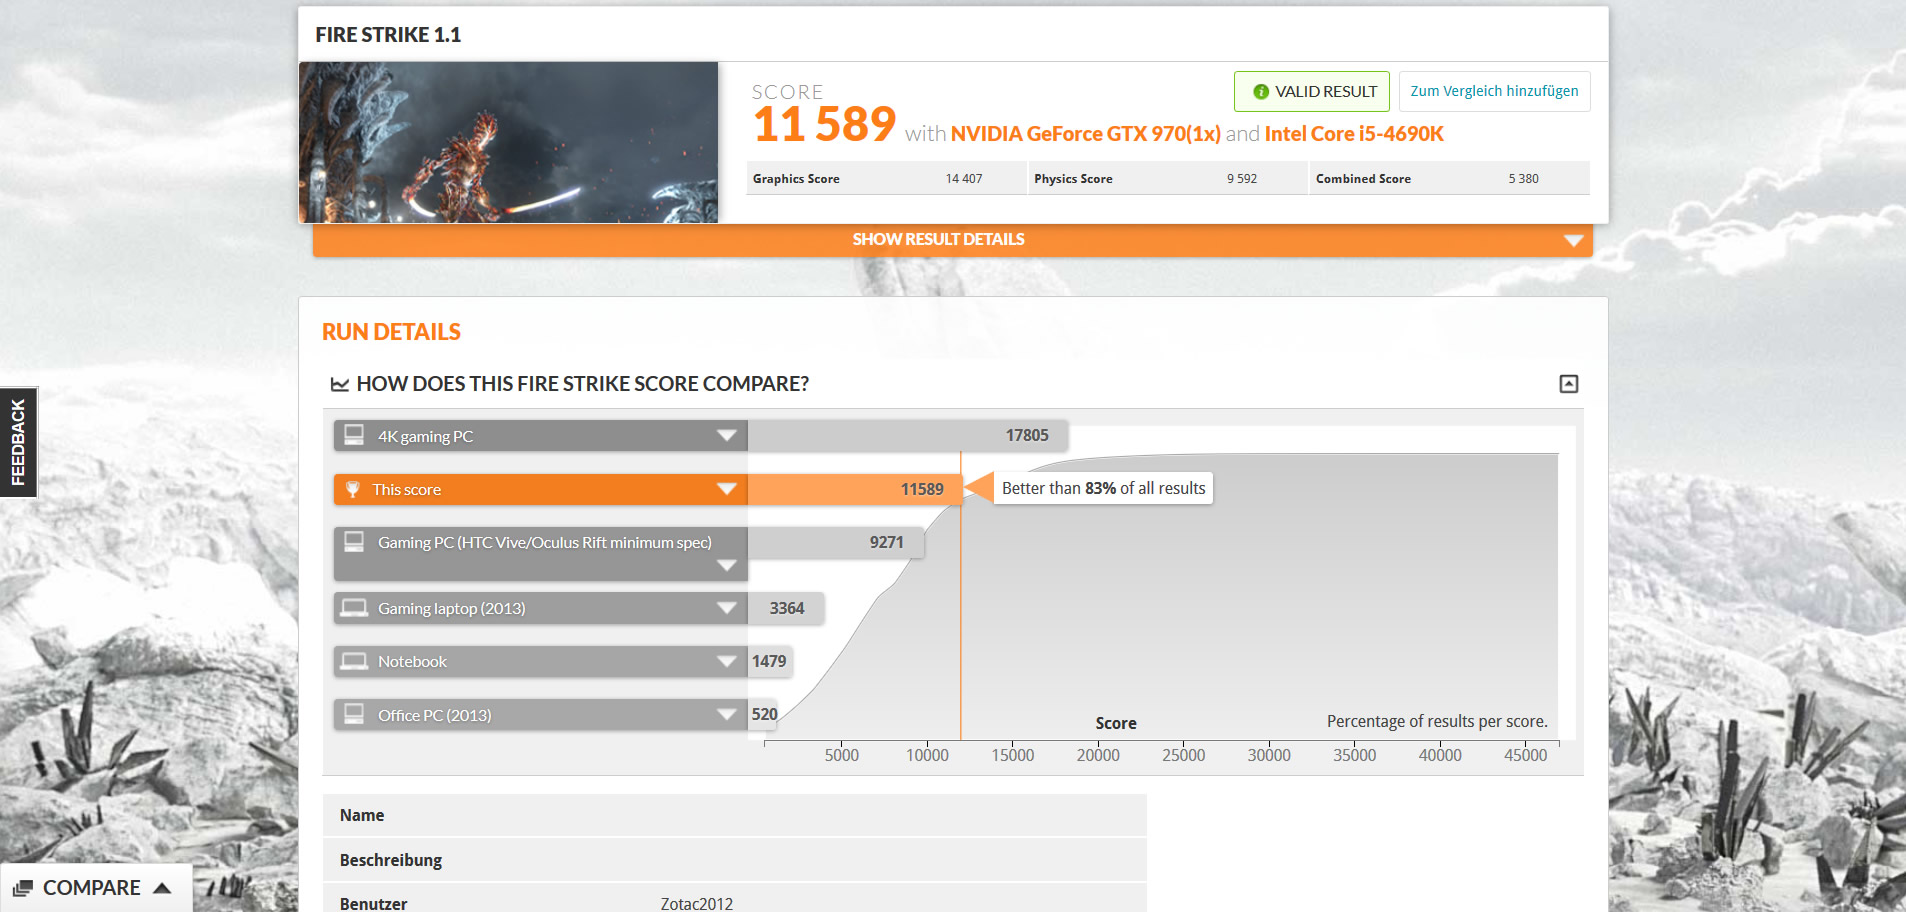Click the Name row label
Viewport: 1906px width, 912px height.
click(x=362, y=815)
